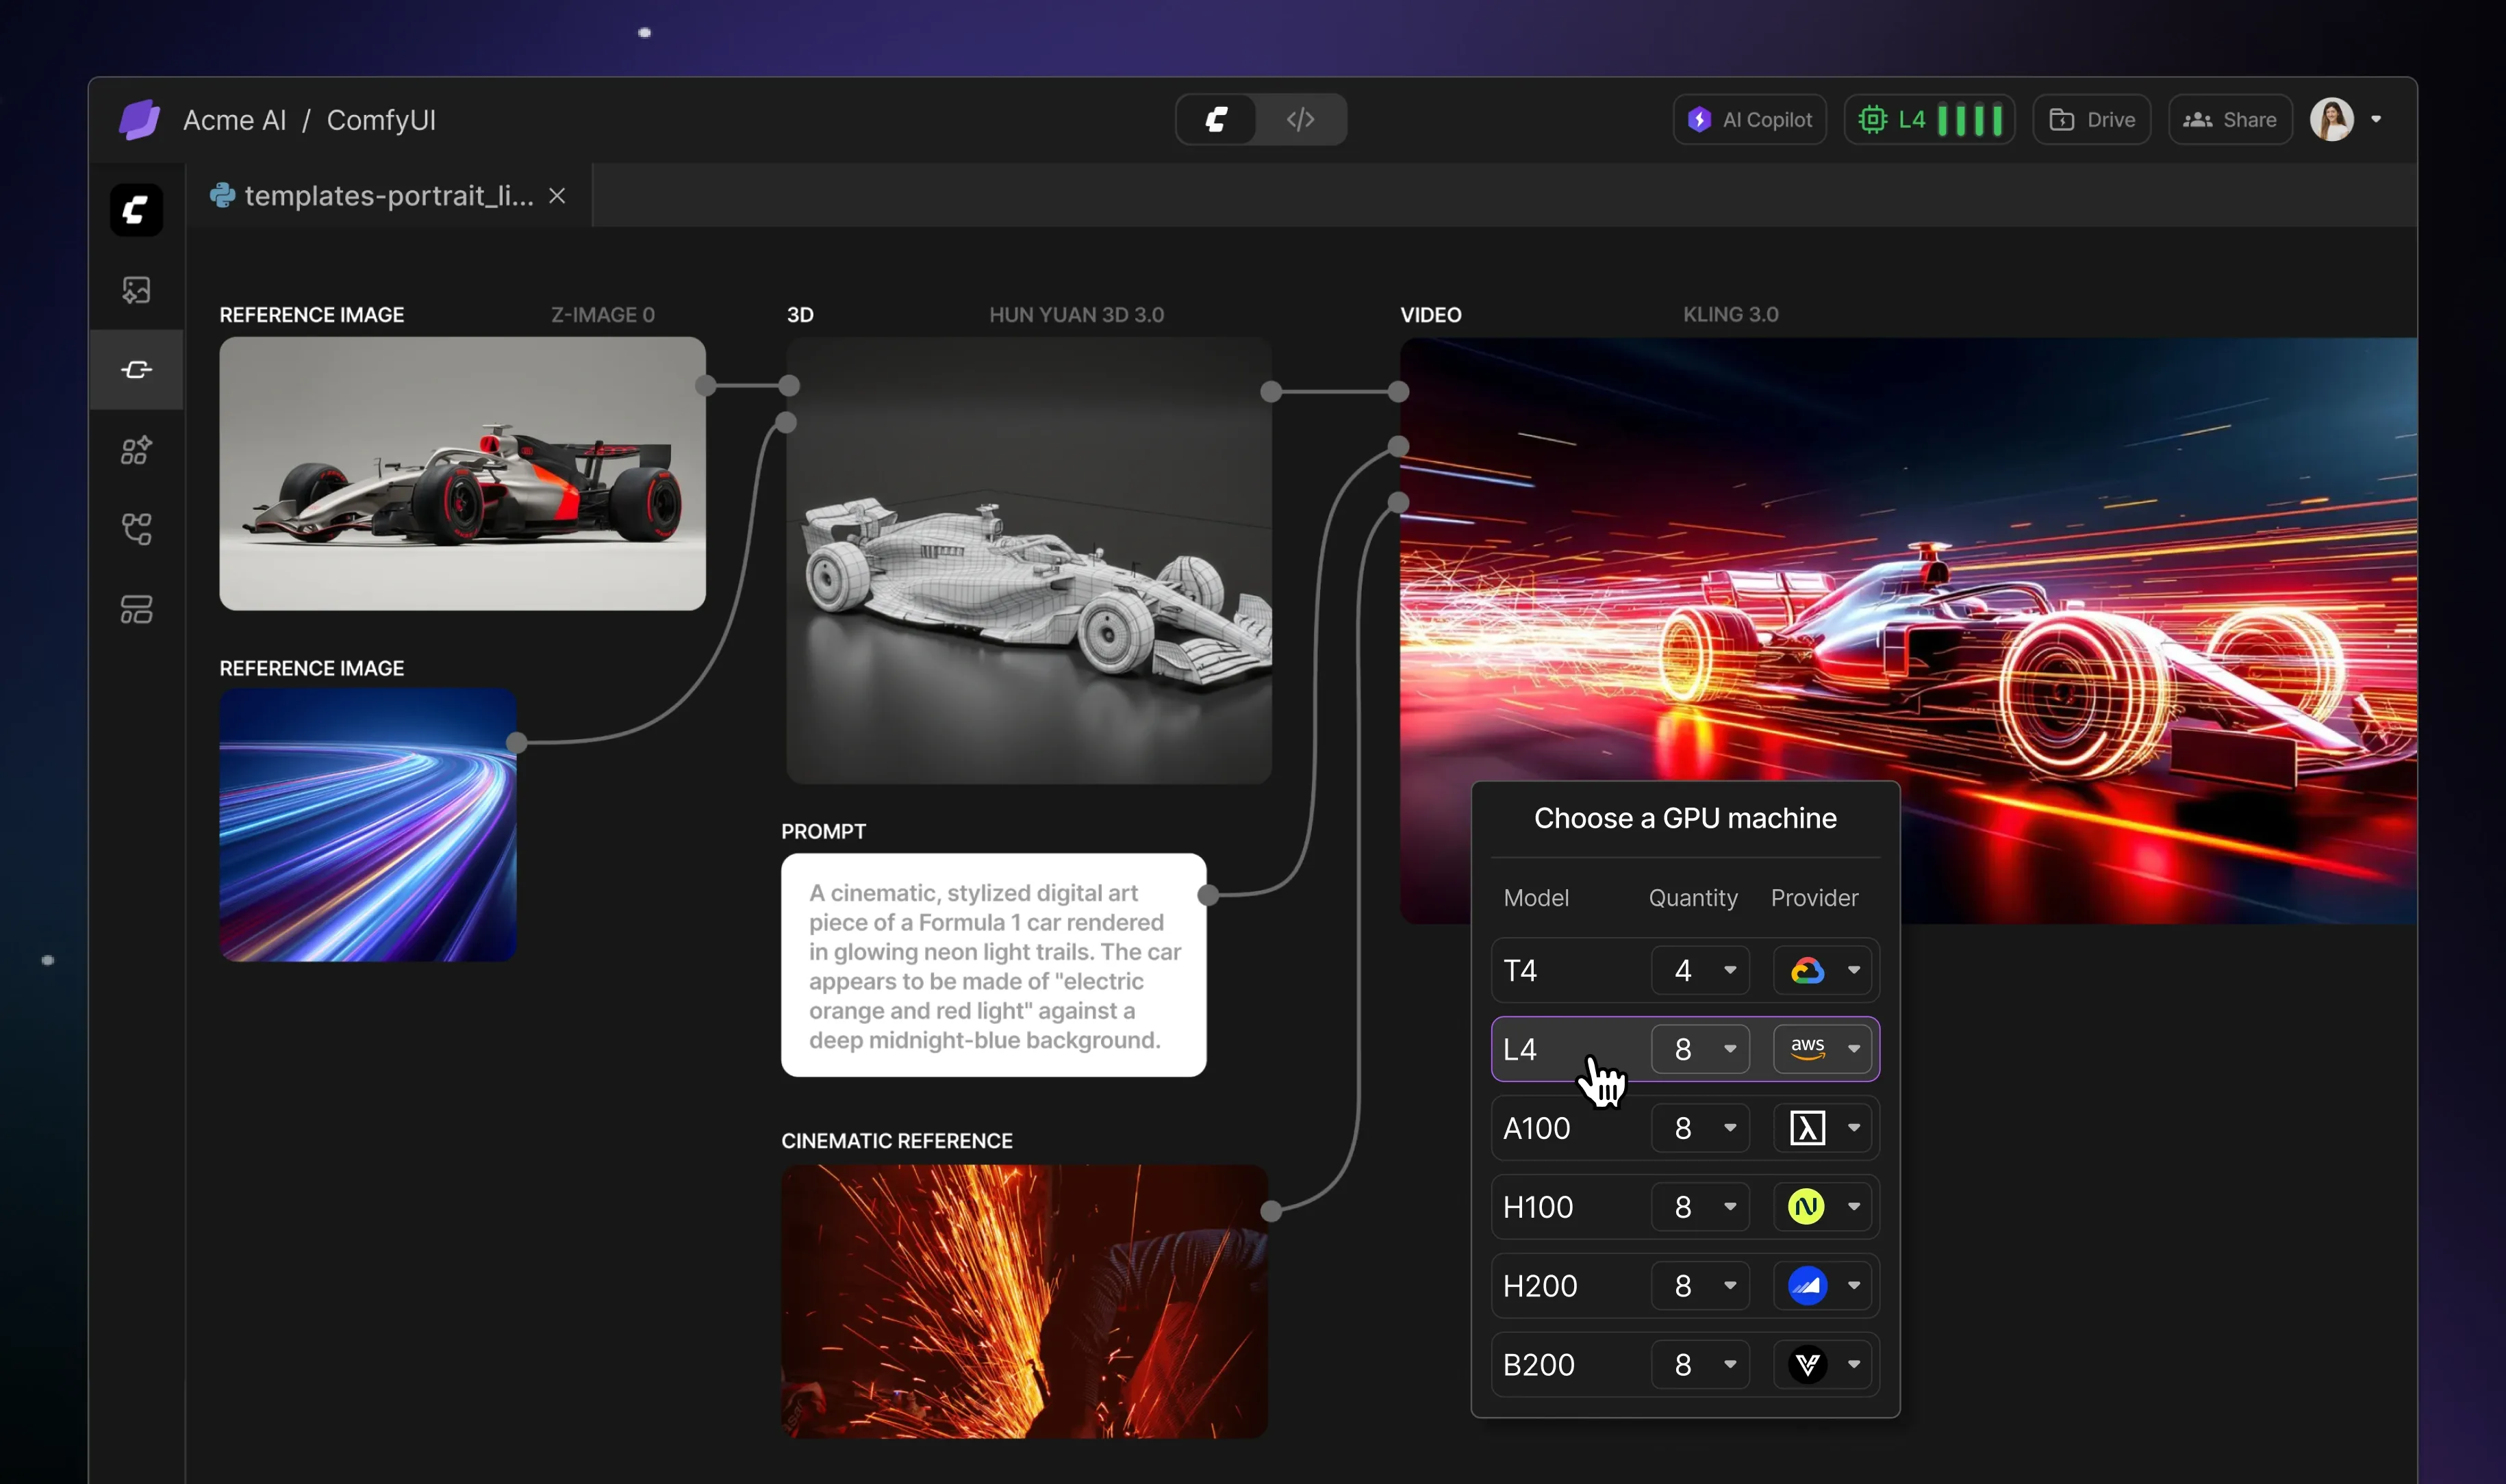This screenshot has height=1484, width=2506.
Task: Open the AI Copilot button
Action: (1750, 120)
